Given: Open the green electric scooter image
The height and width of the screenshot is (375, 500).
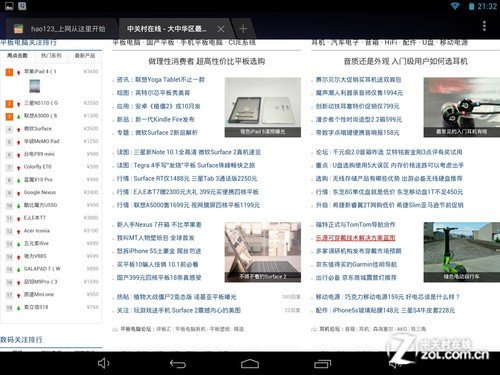Looking at the screenshot, I should point(462,252).
